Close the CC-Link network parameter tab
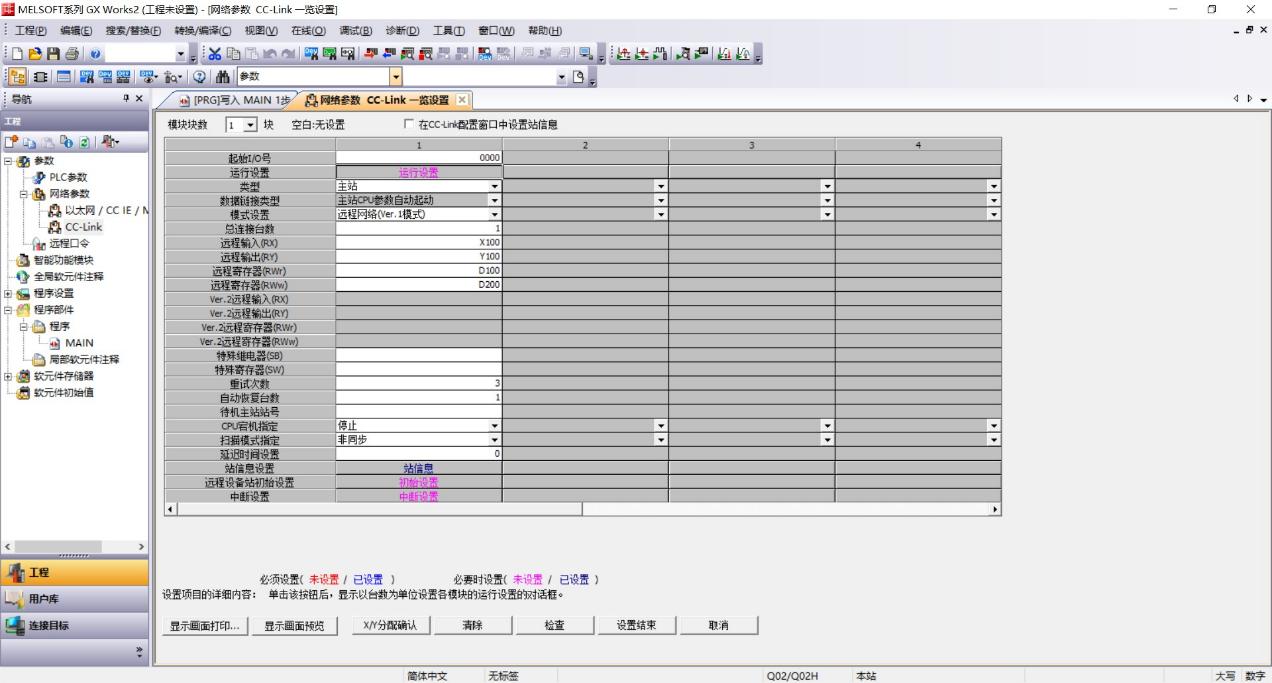The height and width of the screenshot is (683, 1272). pyautogui.click(x=462, y=100)
